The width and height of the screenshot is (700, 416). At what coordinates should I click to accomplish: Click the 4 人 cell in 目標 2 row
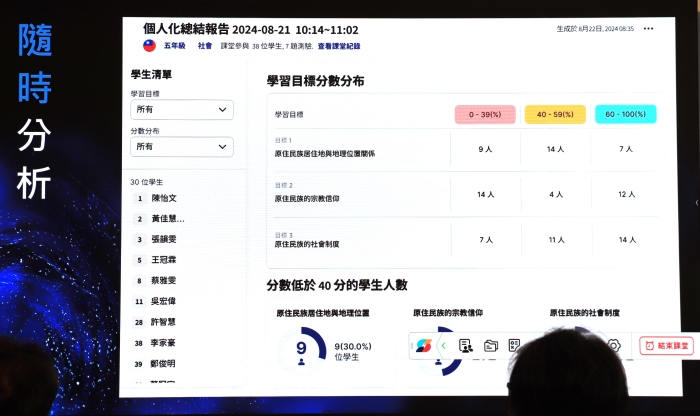pyautogui.click(x=556, y=195)
